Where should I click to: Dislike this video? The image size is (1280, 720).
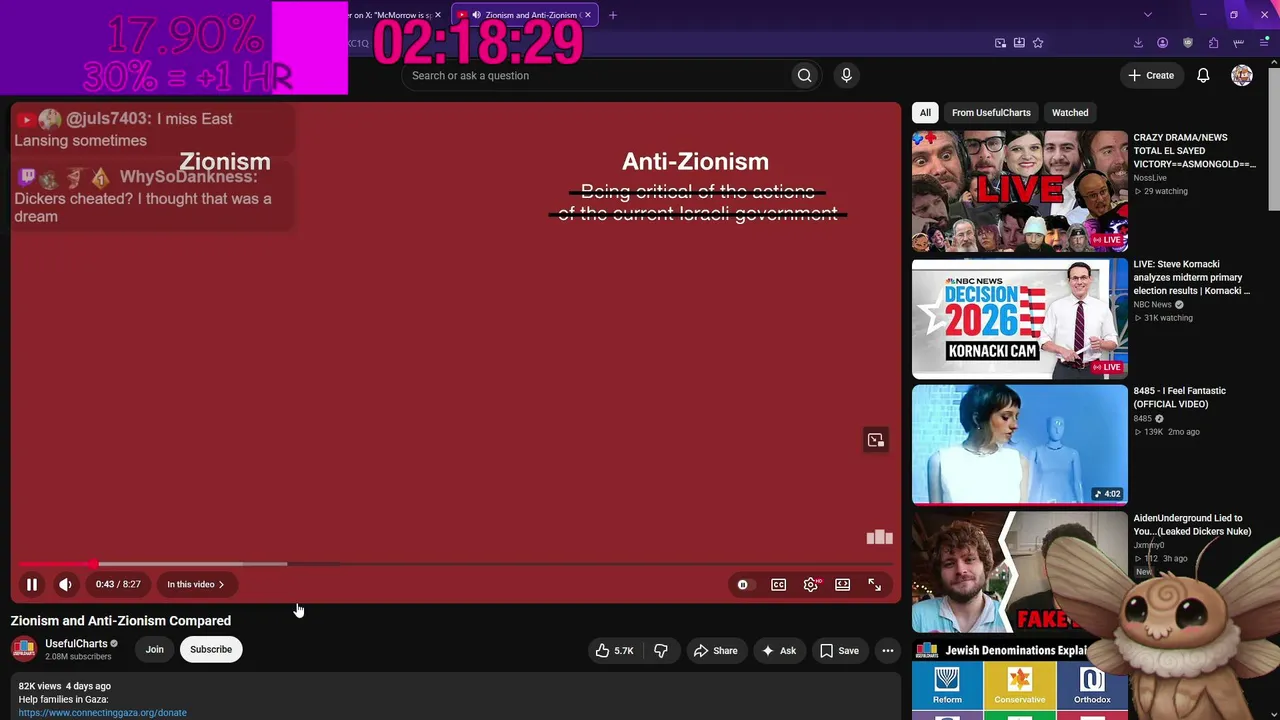click(x=661, y=650)
